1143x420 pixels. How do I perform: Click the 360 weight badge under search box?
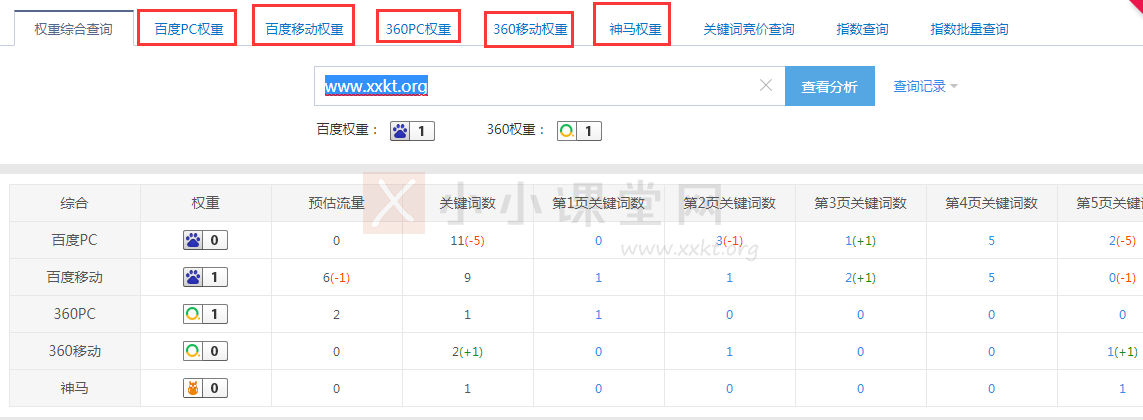tap(580, 131)
